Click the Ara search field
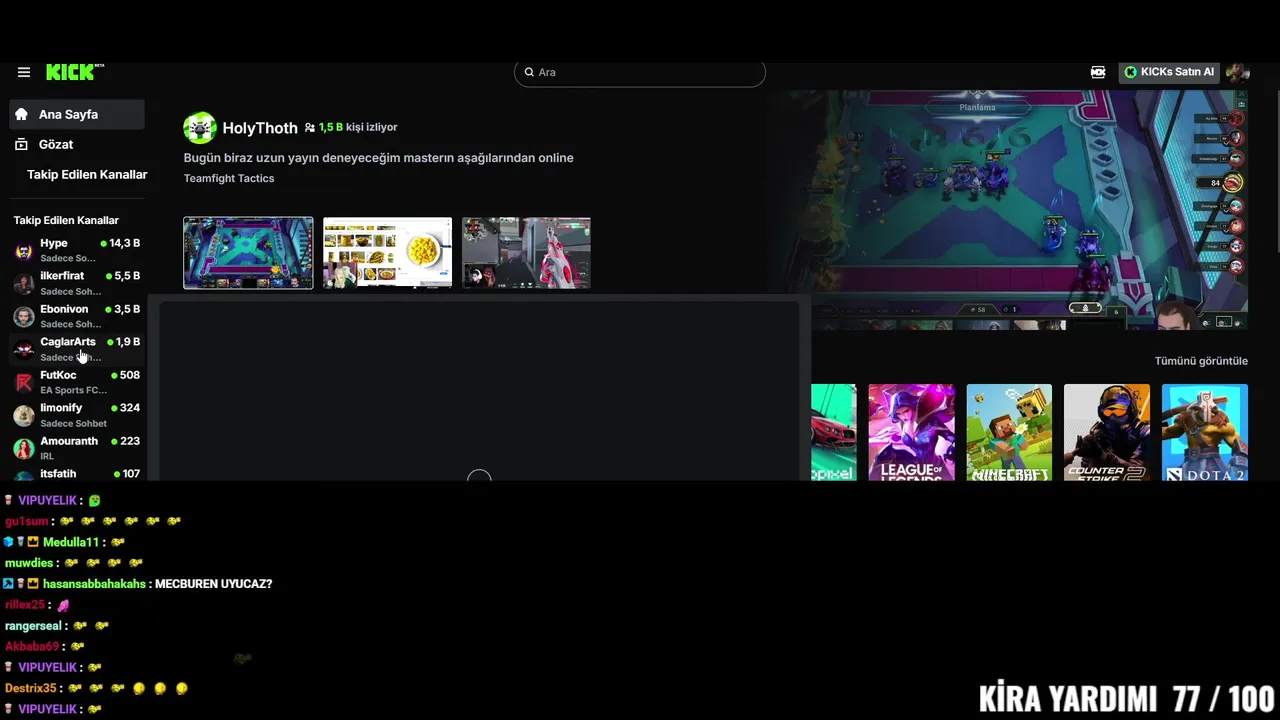 pos(640,72)
